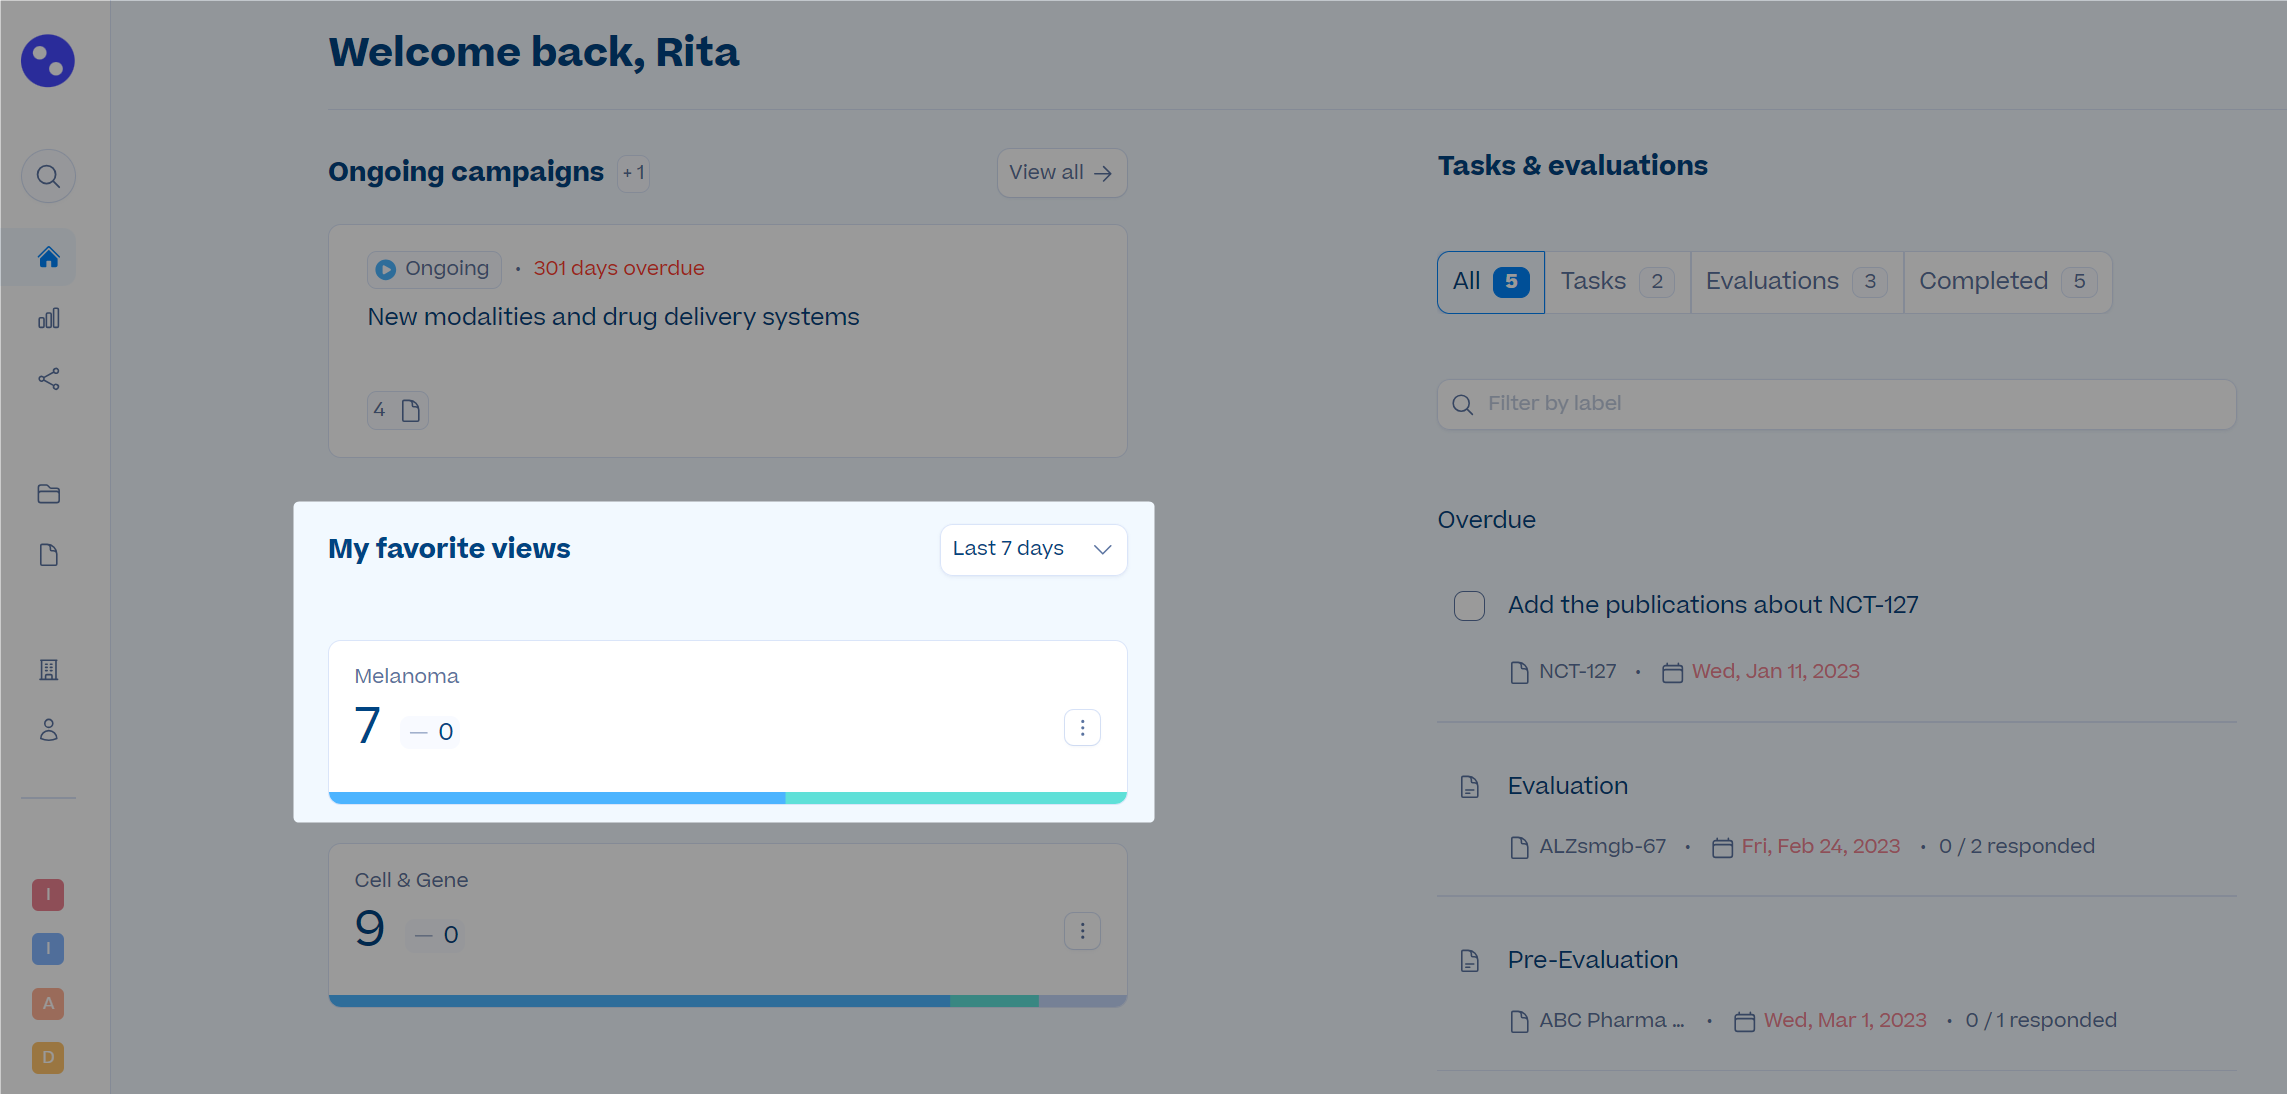Open the Cell & Gene favorite view card
The height and width of the screenshot is (1094, 2287).
(728, 925)
